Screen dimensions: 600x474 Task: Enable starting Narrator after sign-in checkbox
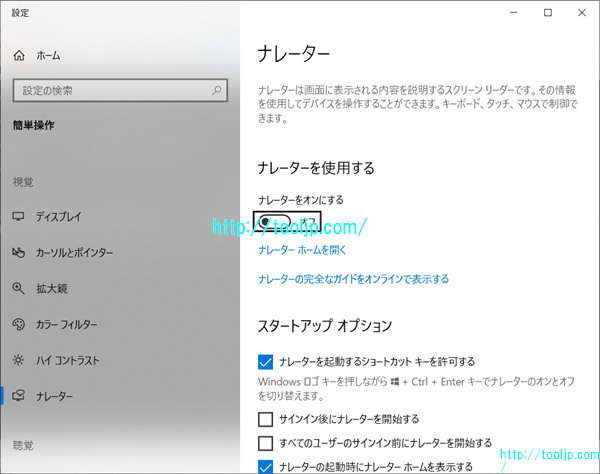coord(266,419)
